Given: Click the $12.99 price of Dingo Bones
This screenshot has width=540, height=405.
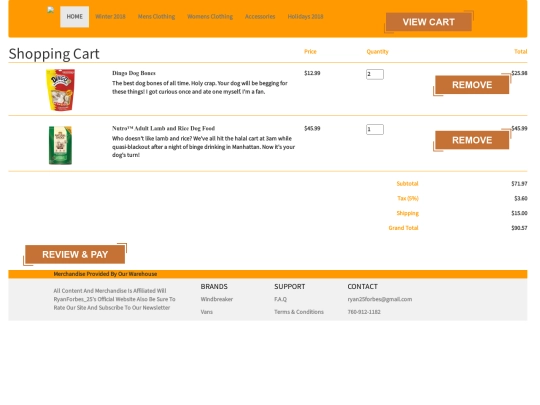Looking at the screenshot, I should coord(312,73).
